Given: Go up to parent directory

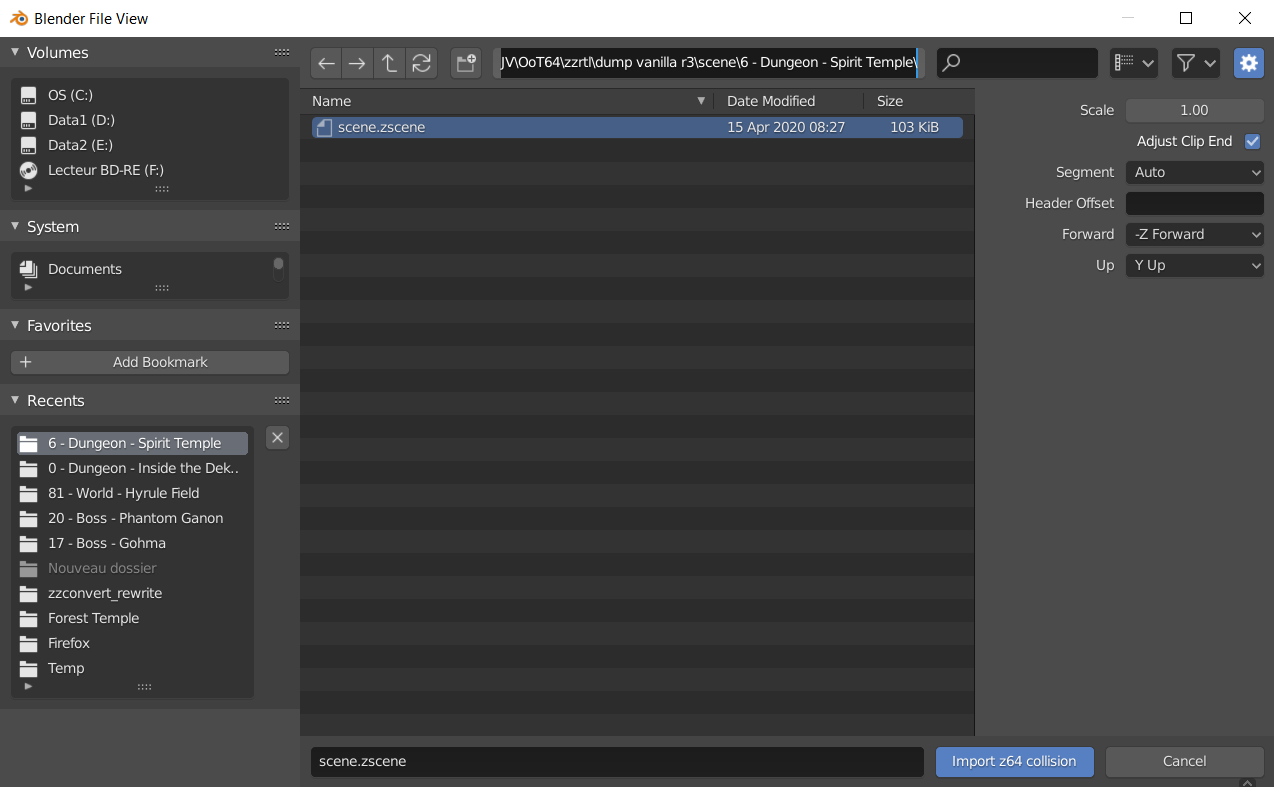Looking at the screenshot, I should pos(389,63).
